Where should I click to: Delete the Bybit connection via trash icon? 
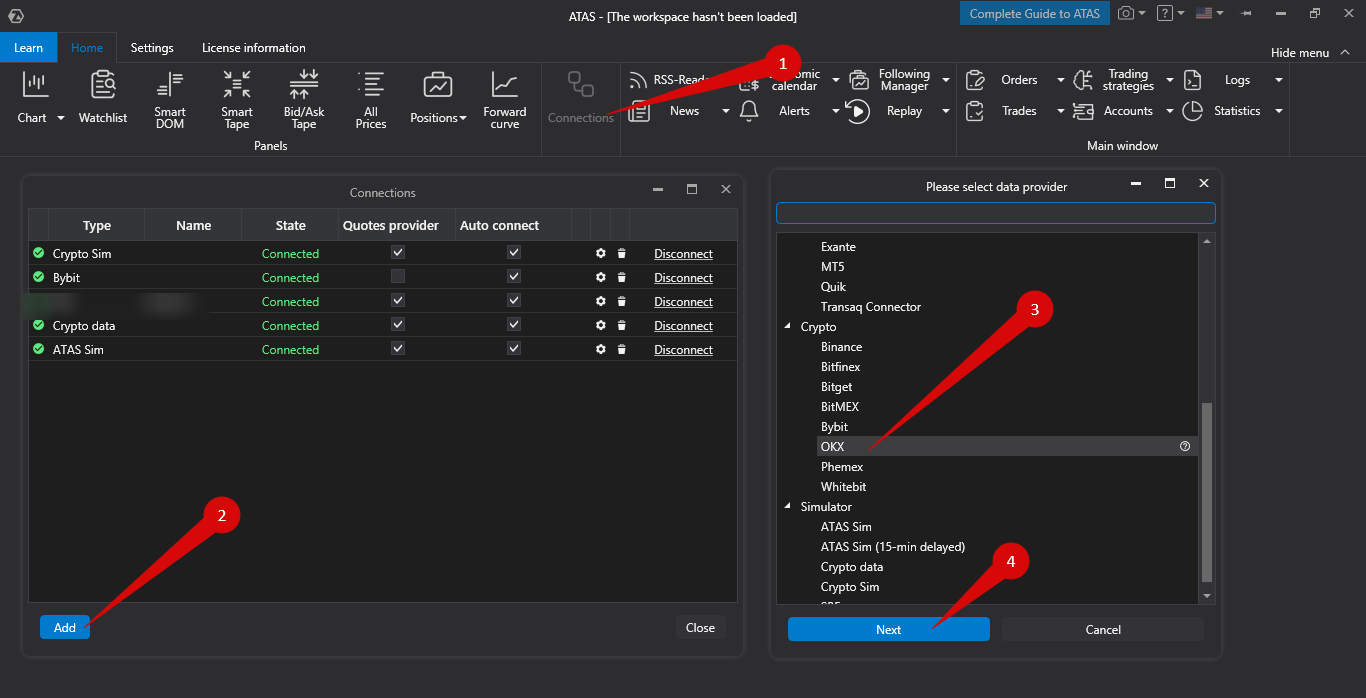pos(622,277)
